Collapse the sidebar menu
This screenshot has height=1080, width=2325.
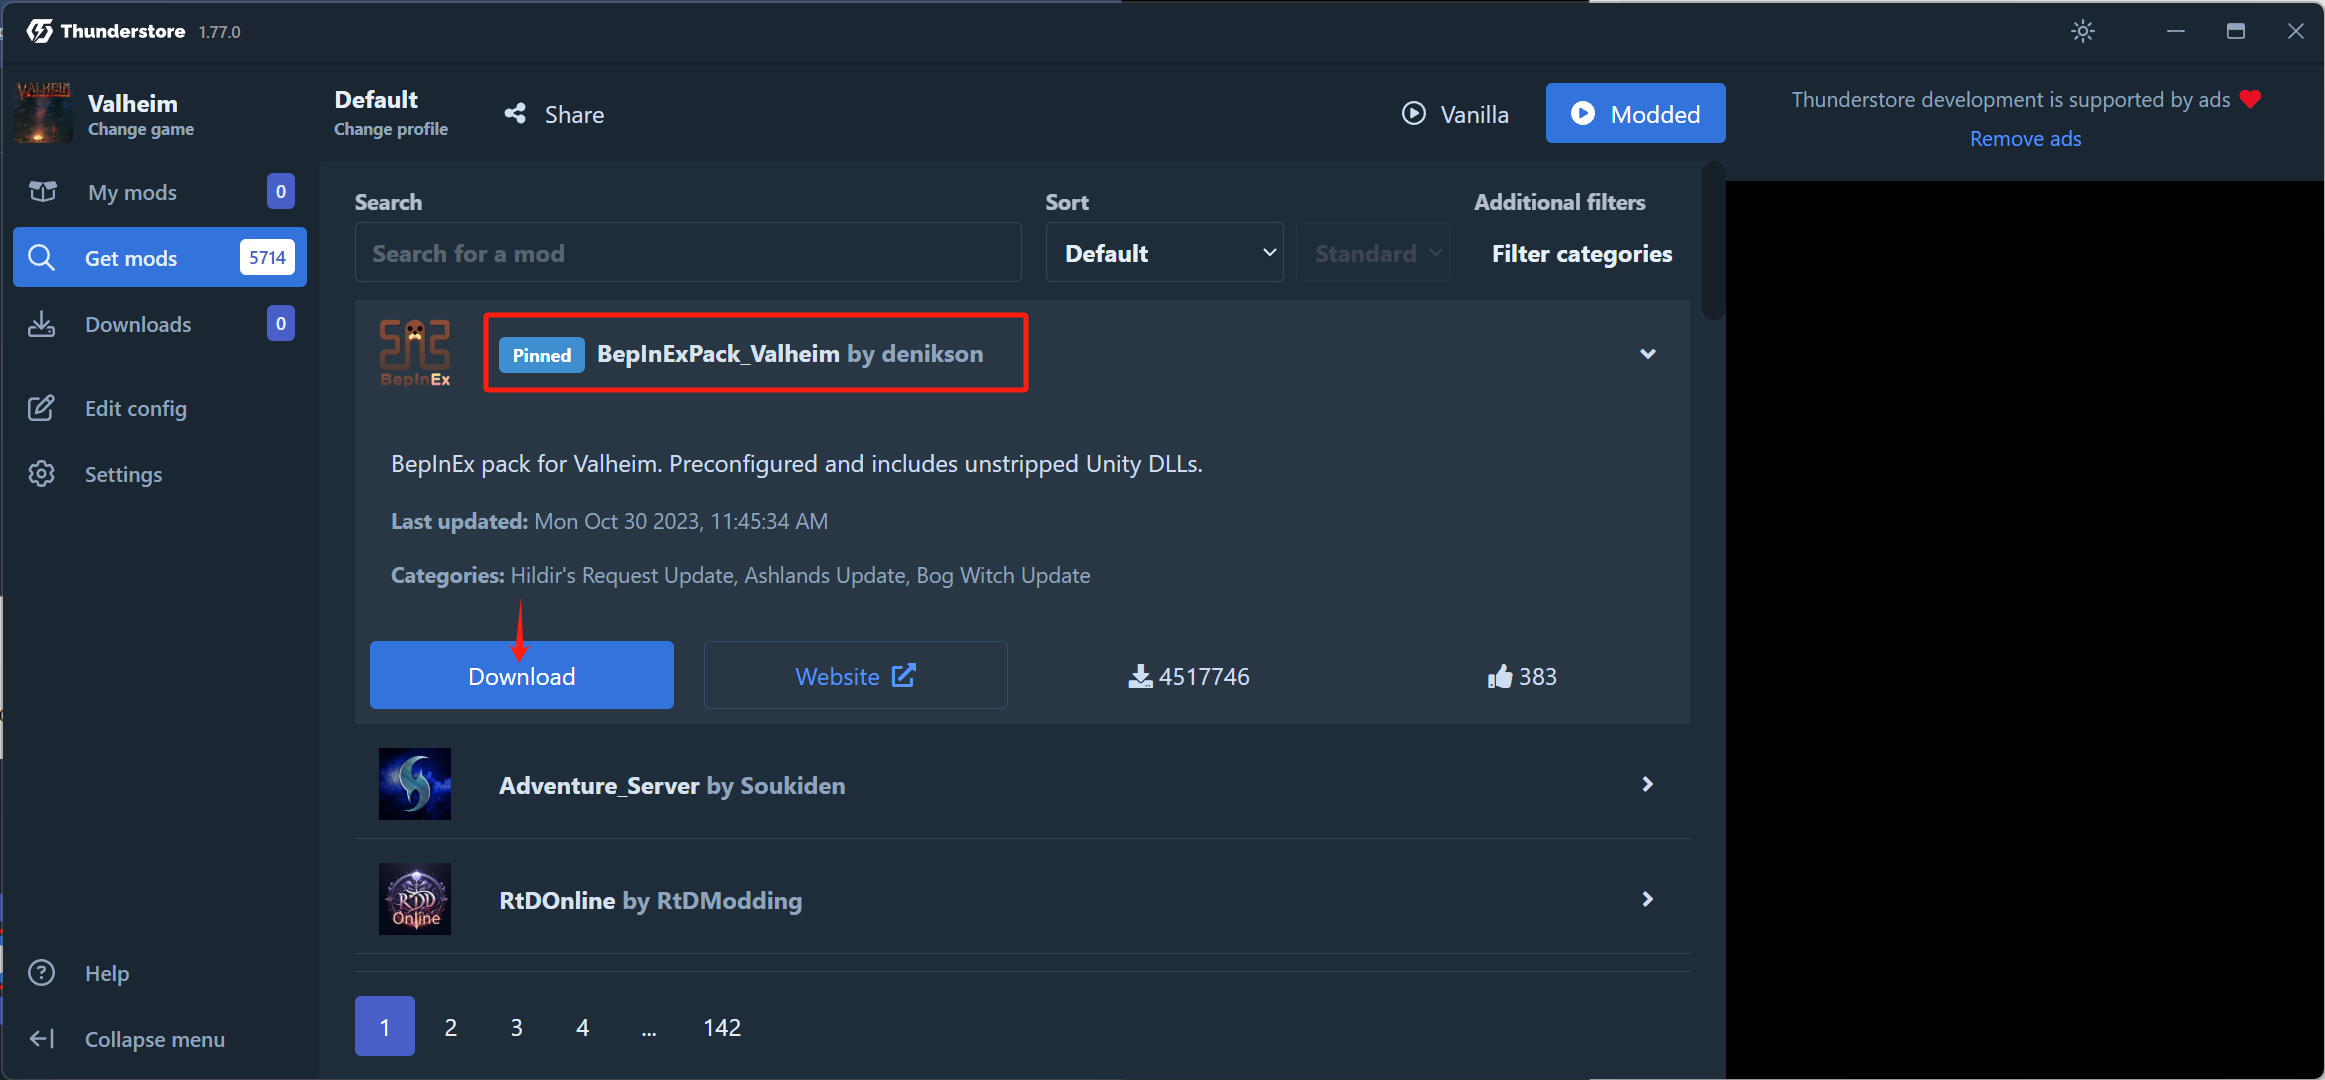(x=154, y=1039)
